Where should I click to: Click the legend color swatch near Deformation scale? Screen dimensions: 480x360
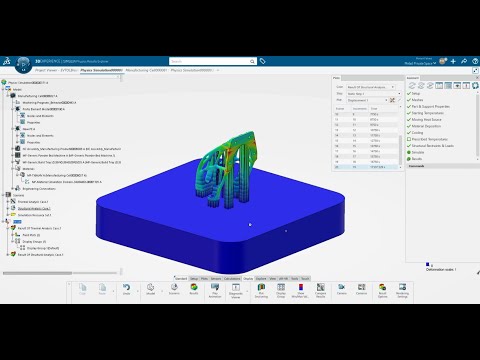pyautogui.click(x=428, y=264)
